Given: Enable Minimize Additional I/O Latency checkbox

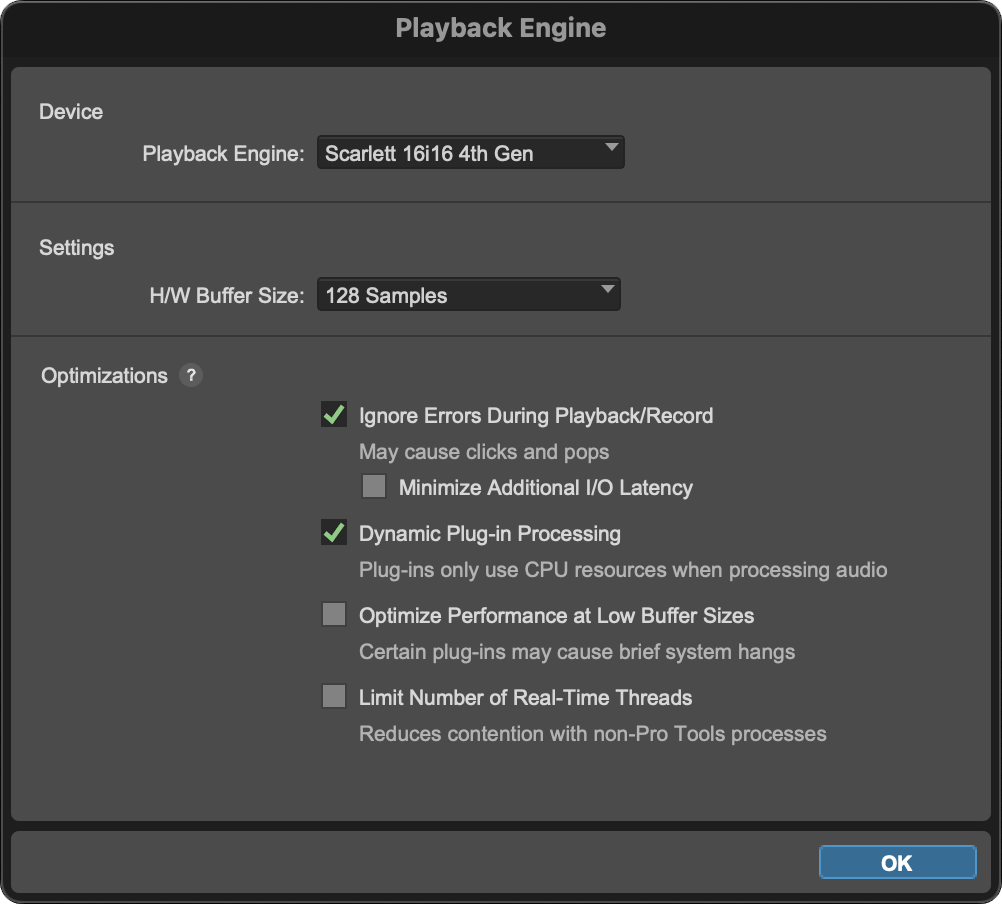Looking at the screenshot, I should click(x=374, y=486).
